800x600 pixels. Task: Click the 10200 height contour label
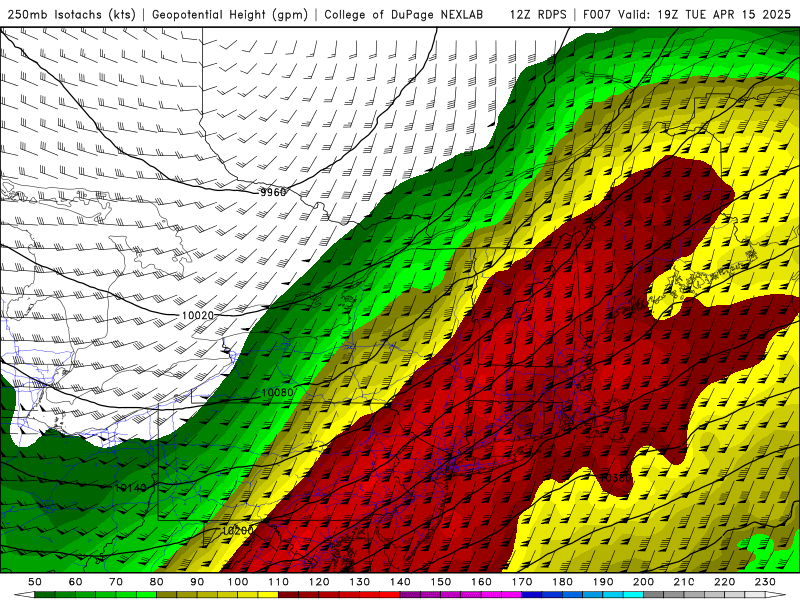point(237,531)
